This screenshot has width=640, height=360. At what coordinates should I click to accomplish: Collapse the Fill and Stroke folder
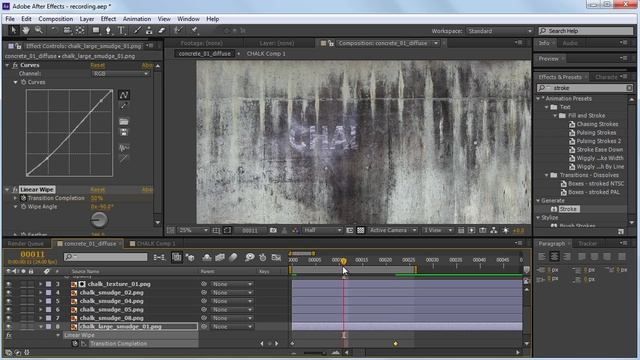coord(555,116)
